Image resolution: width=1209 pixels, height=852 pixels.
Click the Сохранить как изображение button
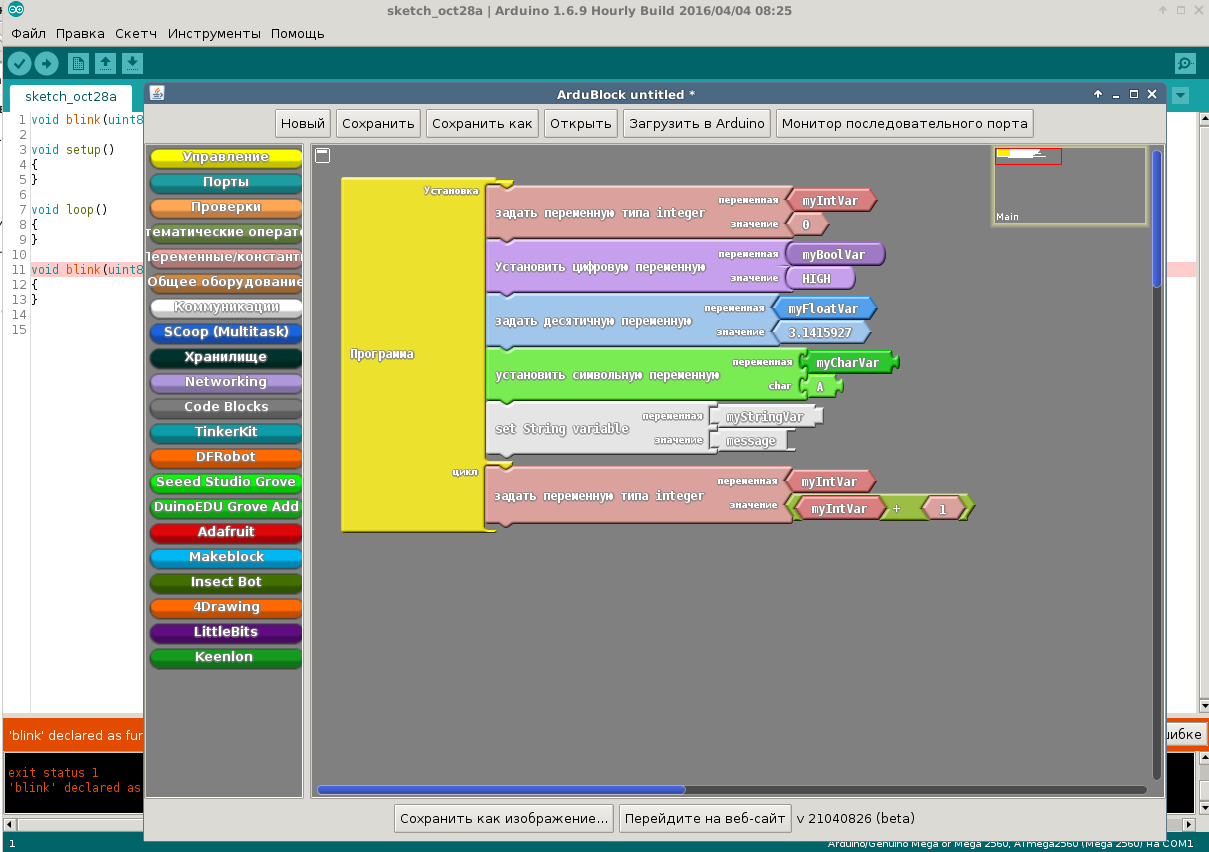(504, 818)
